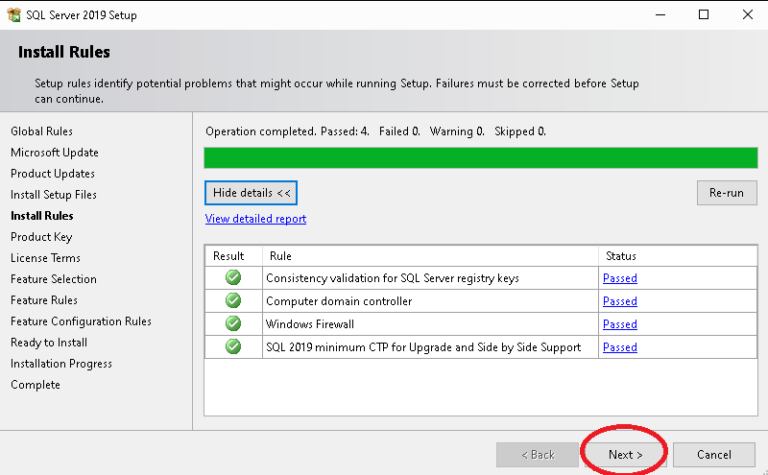Click the green completed progress bar
The image size is (768, 475).
tap(480, 158)
